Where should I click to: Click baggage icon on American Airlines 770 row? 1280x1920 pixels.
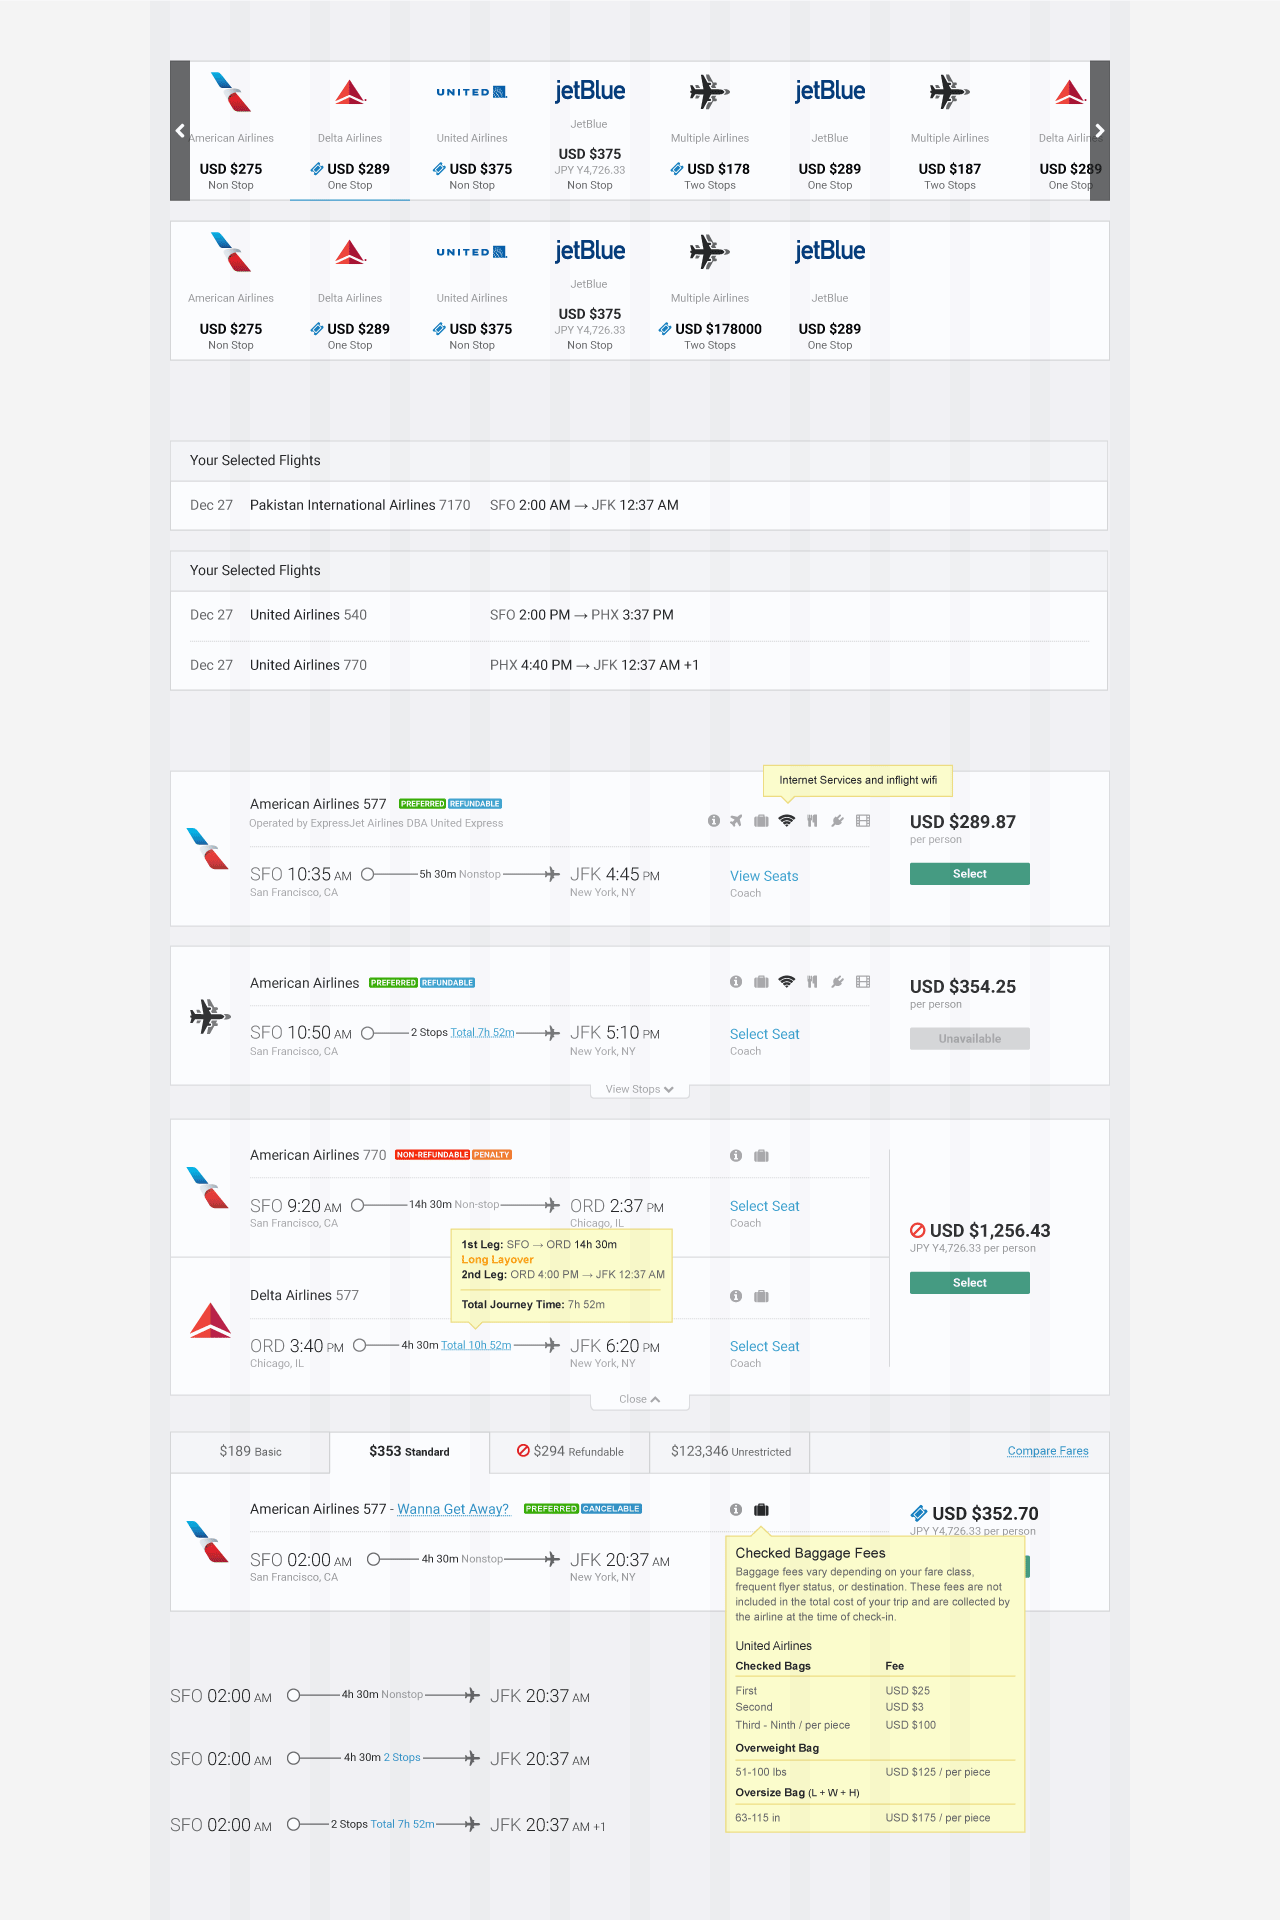(761, 1156)
